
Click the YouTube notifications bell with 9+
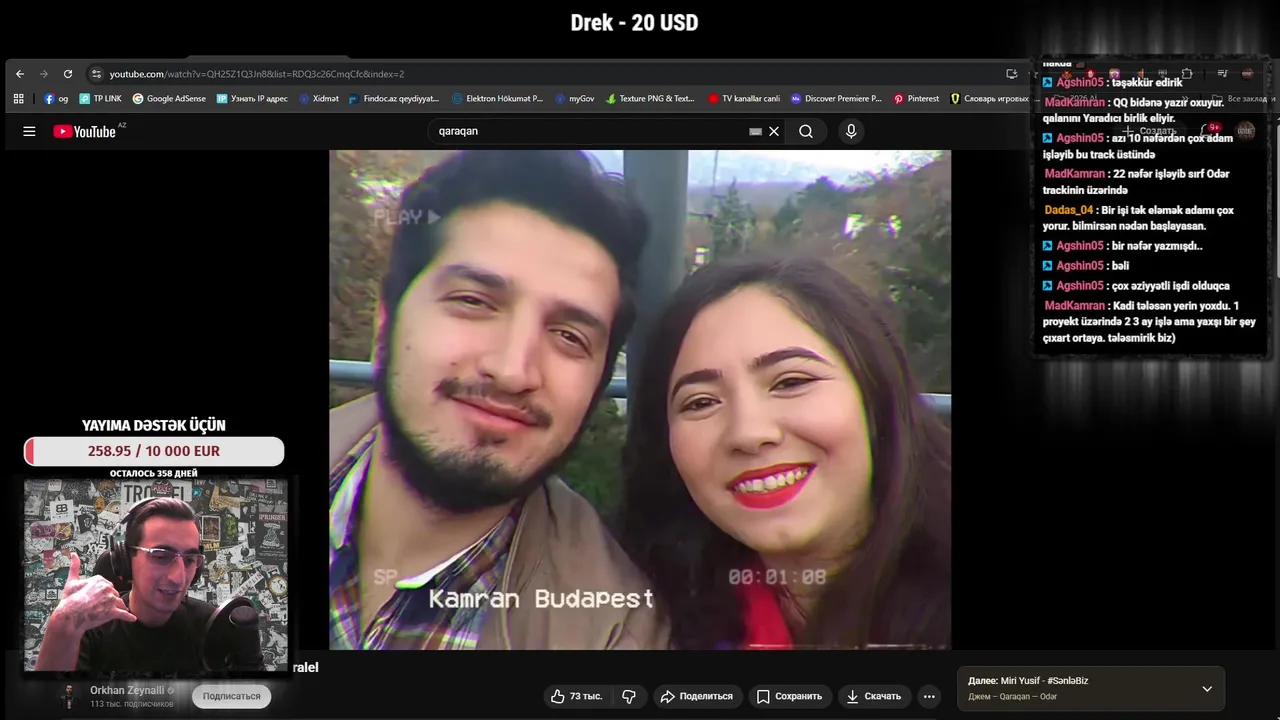tap(1210, 131)
